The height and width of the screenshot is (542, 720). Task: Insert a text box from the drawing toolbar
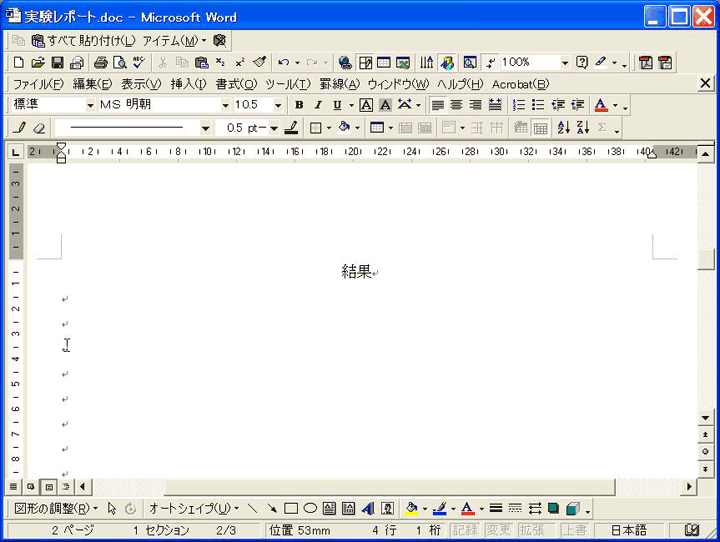click(329, 508)
